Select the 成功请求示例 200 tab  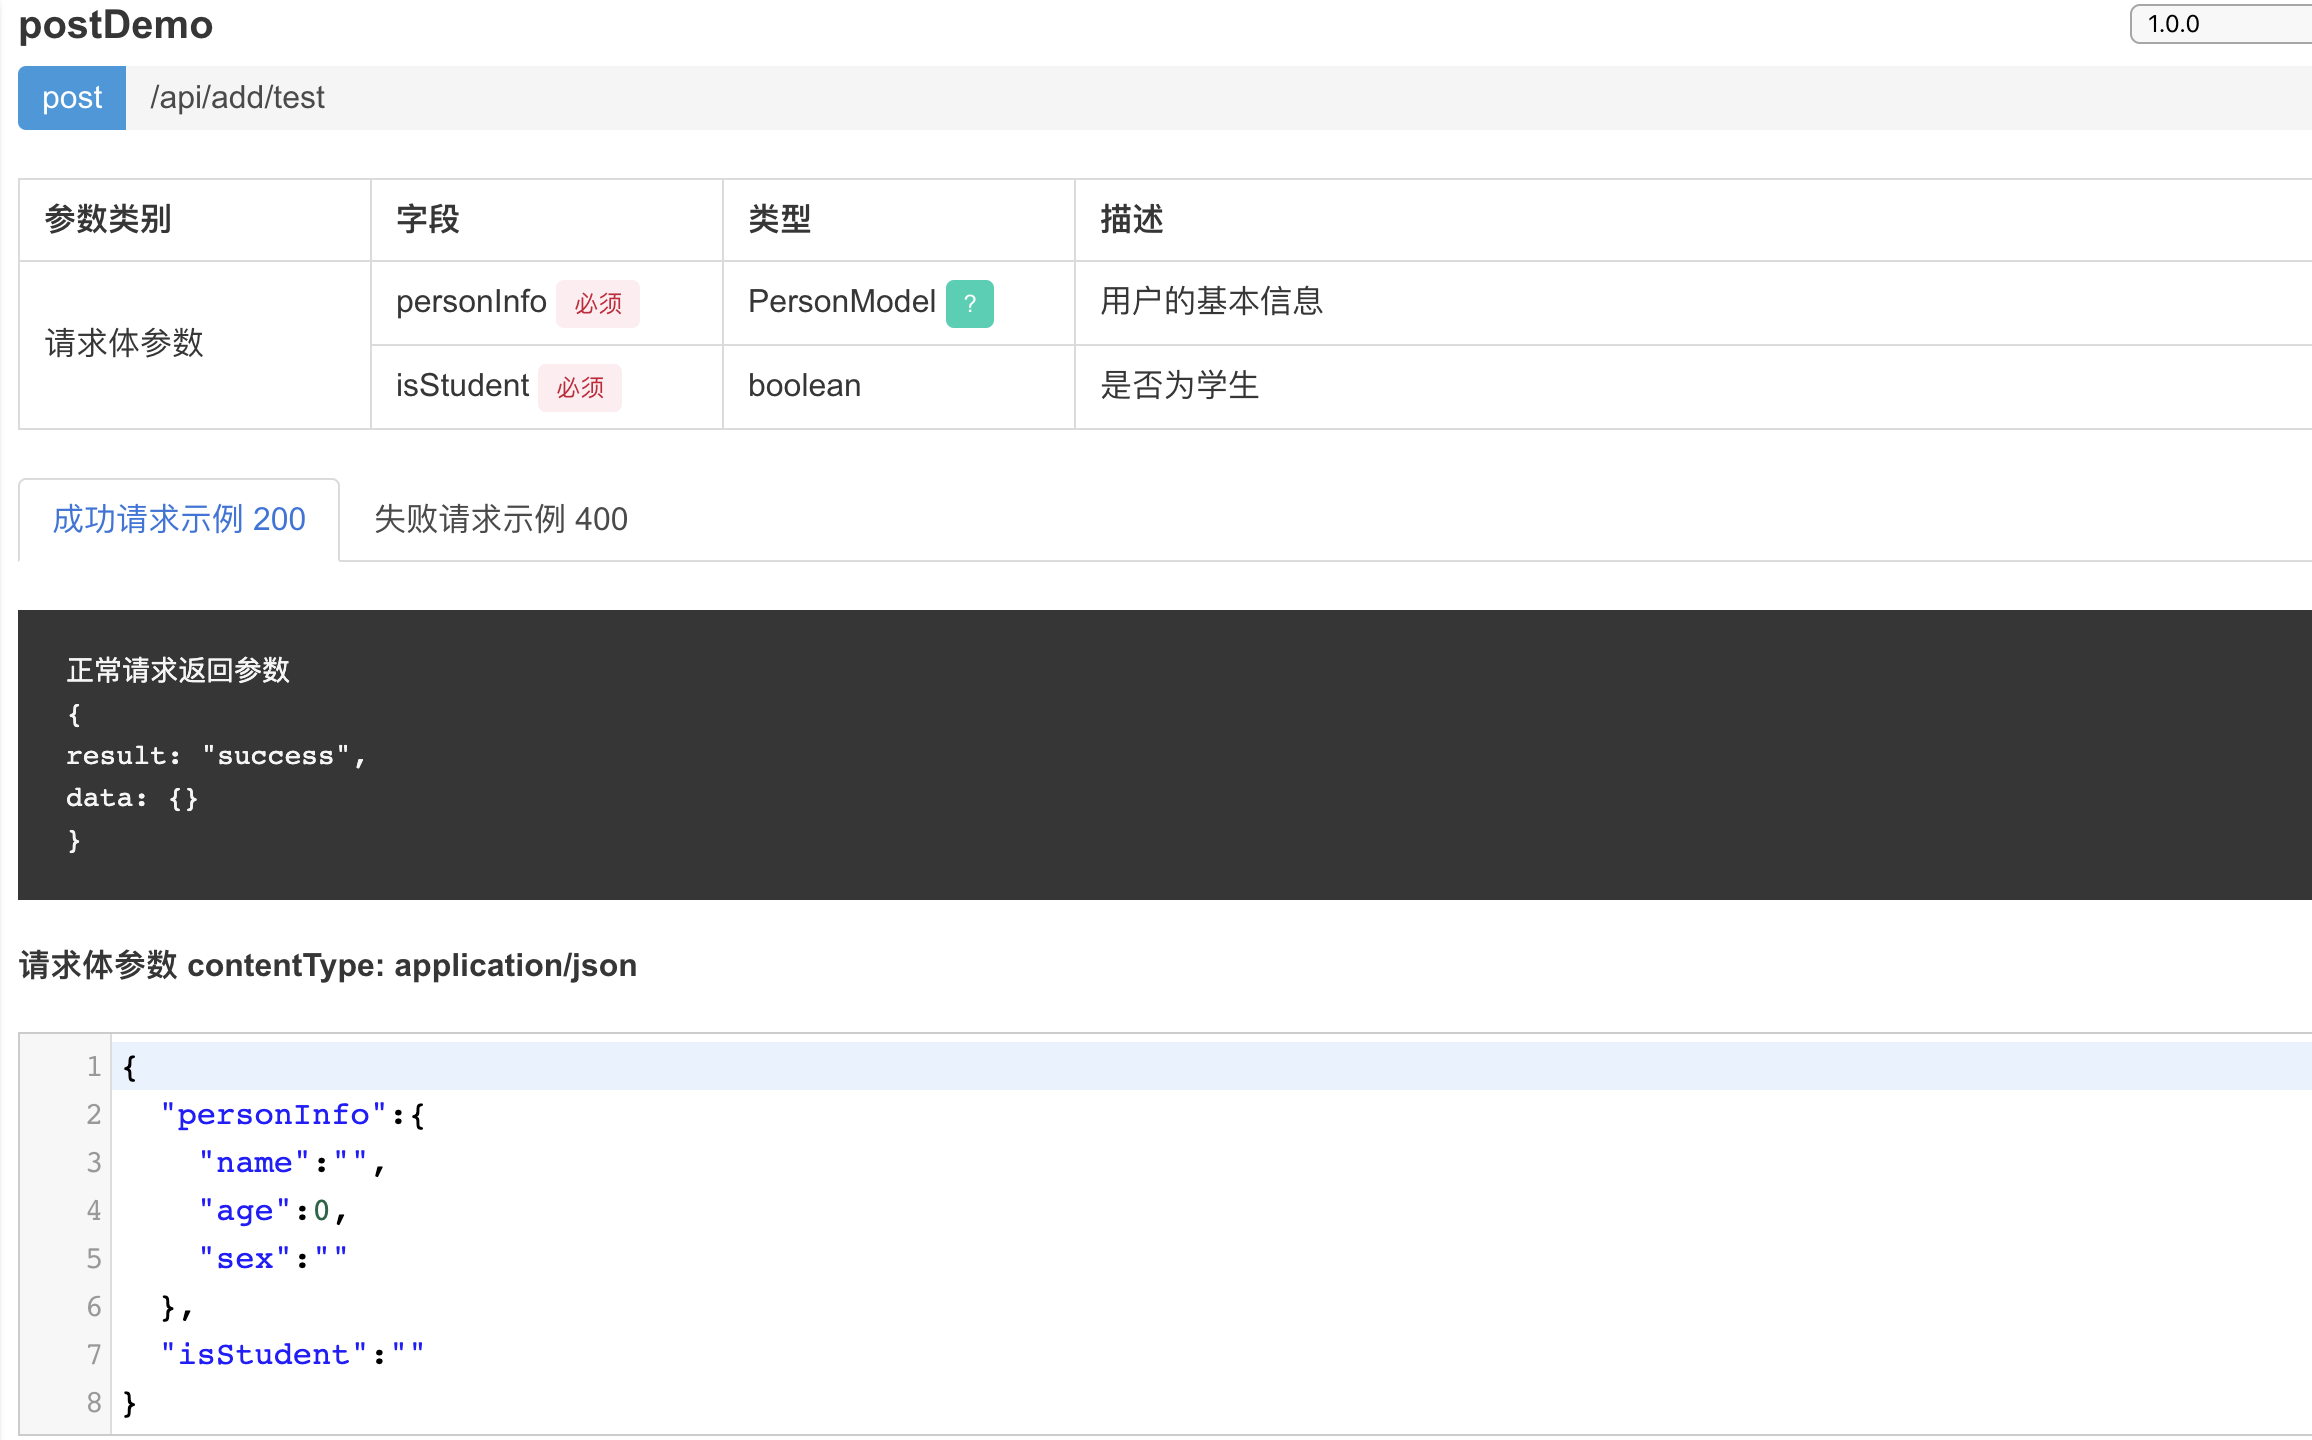click(179, 519)
